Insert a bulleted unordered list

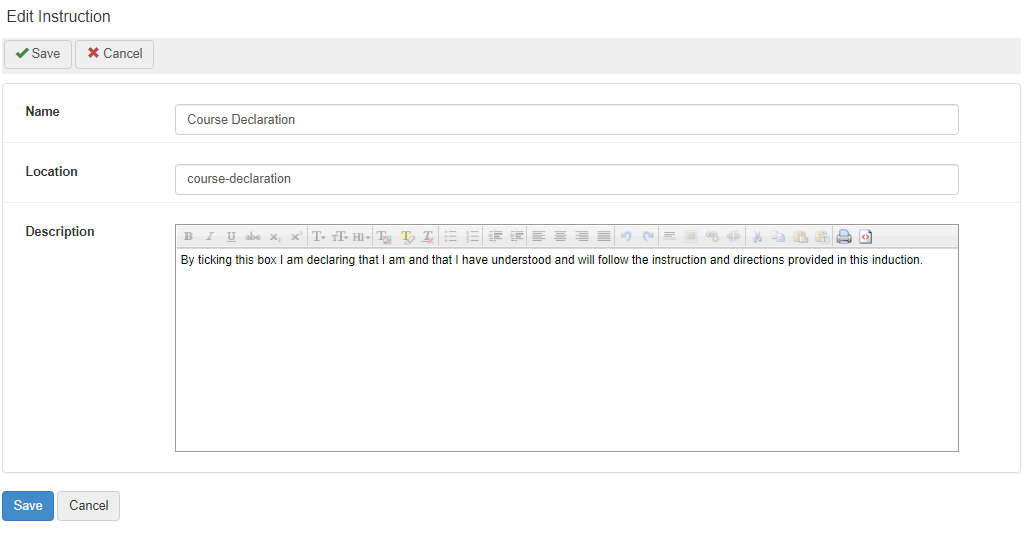(451, 237)
